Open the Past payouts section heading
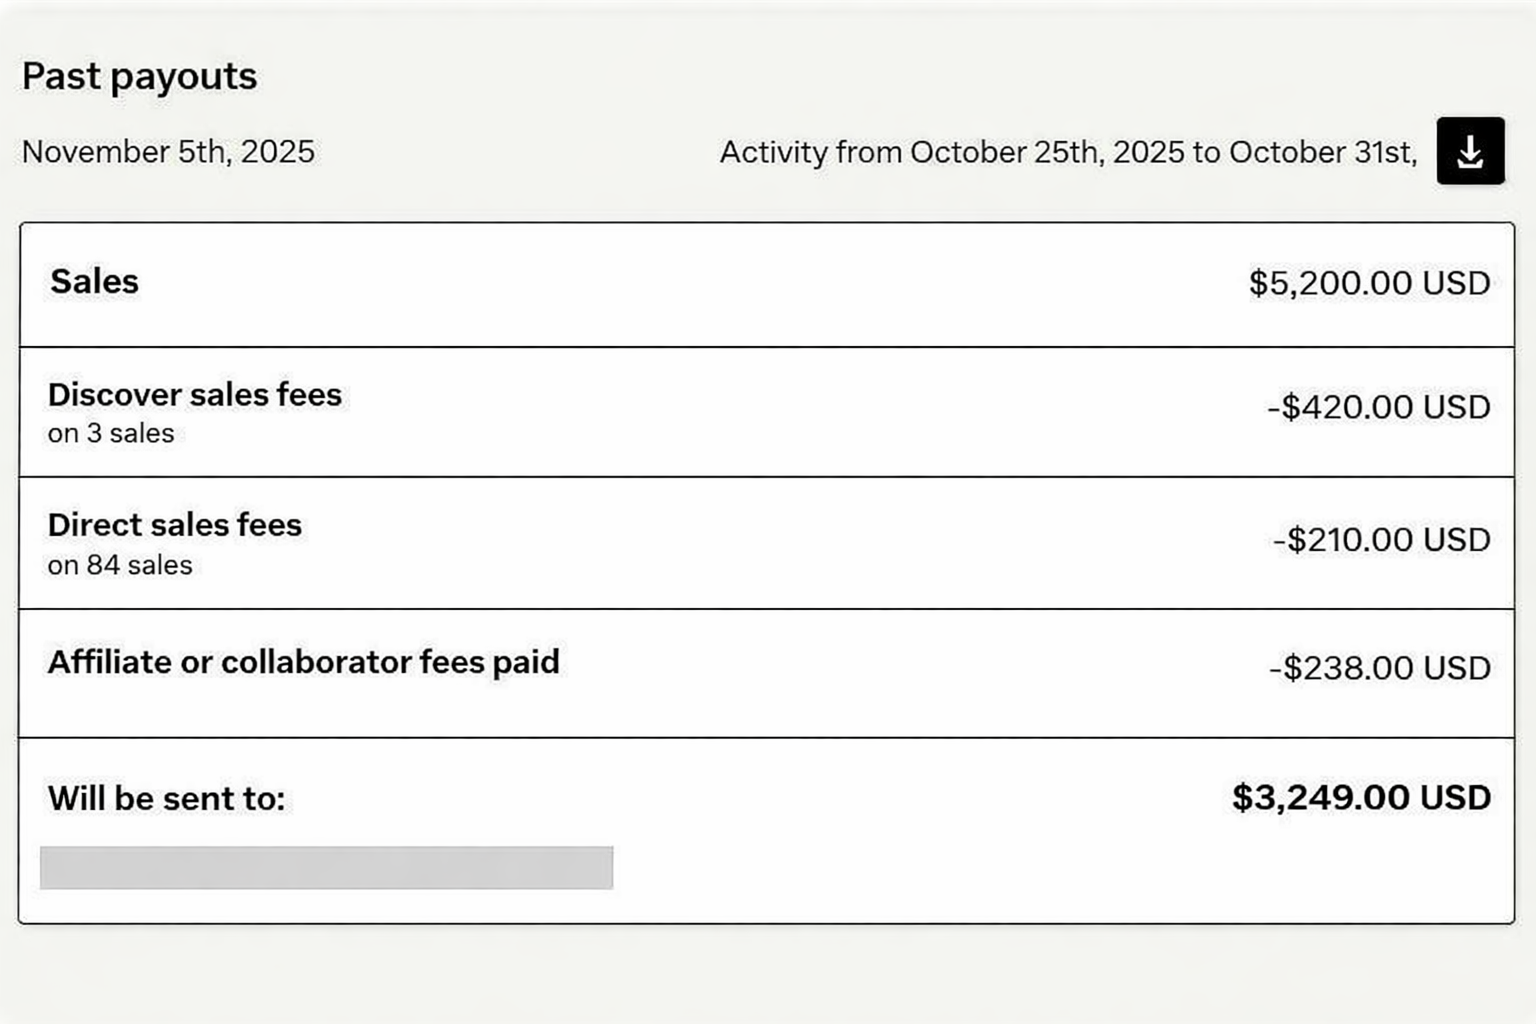Screen dimensions: 1536x1024 (x=140, y=75)
